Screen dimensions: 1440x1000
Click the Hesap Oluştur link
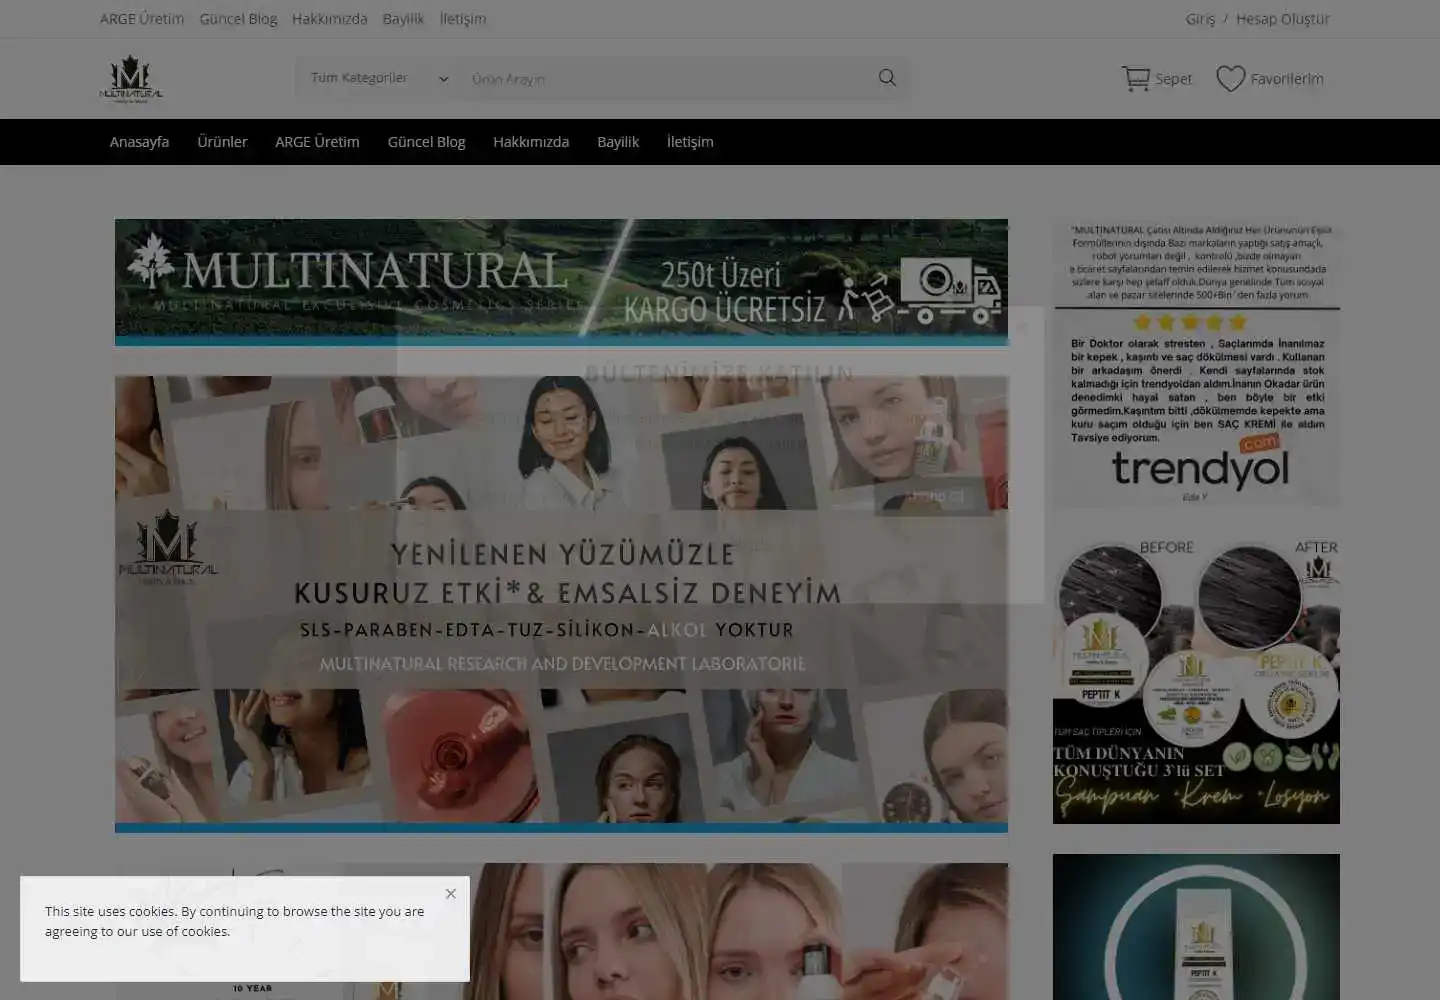(x=1283, y=19)
